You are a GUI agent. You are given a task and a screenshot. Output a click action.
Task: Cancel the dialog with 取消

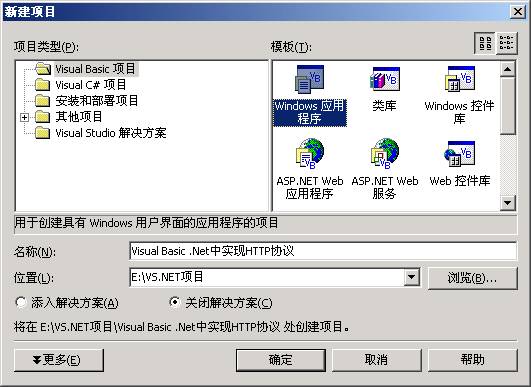point(377,360)
